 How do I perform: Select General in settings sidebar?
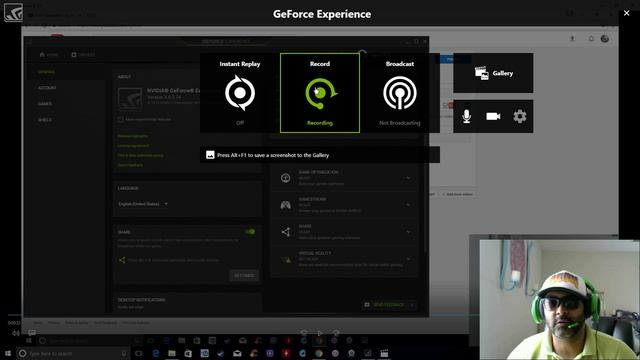point(46,72)
